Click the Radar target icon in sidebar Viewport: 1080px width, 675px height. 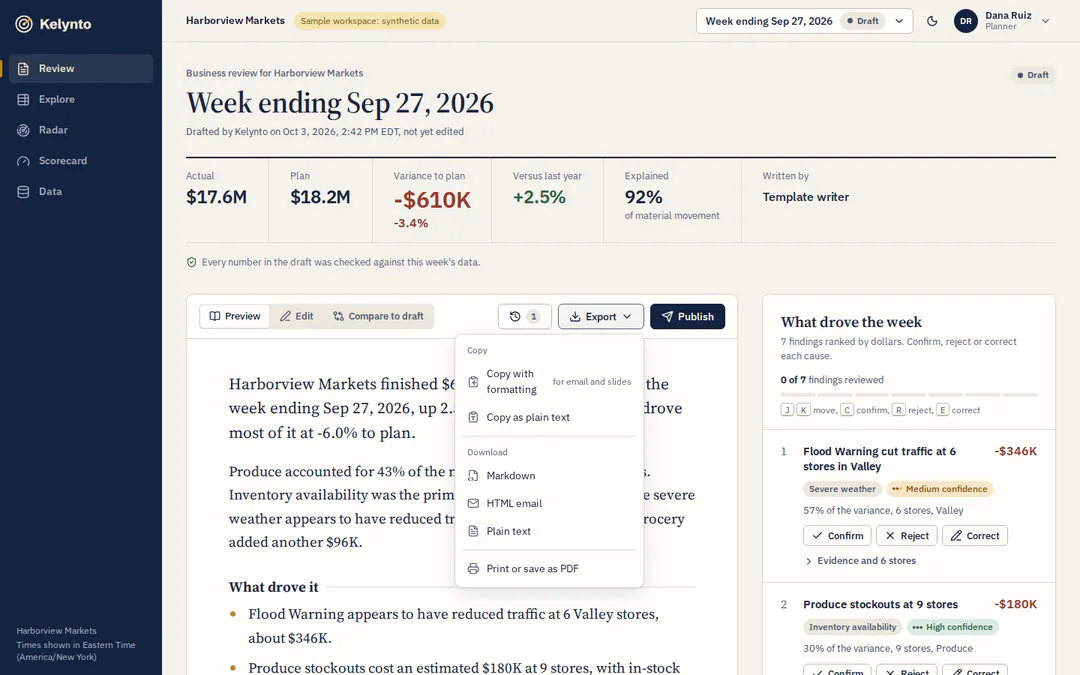tap(23, 130)
